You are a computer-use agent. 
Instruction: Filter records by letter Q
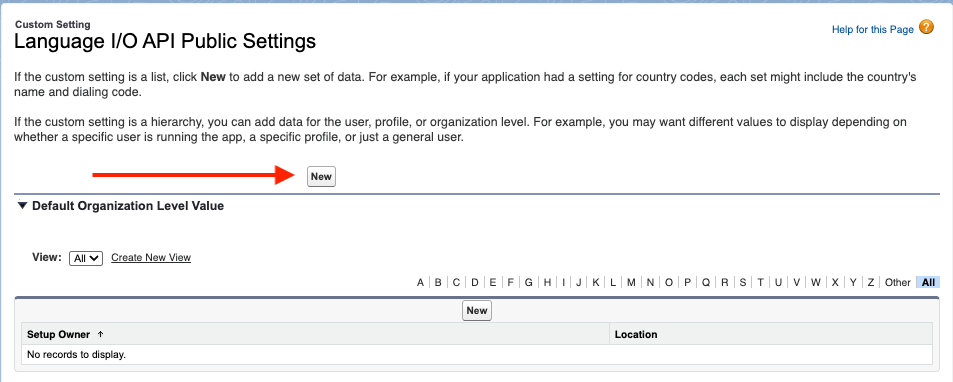pyautogui.click(x=706, y=282)
